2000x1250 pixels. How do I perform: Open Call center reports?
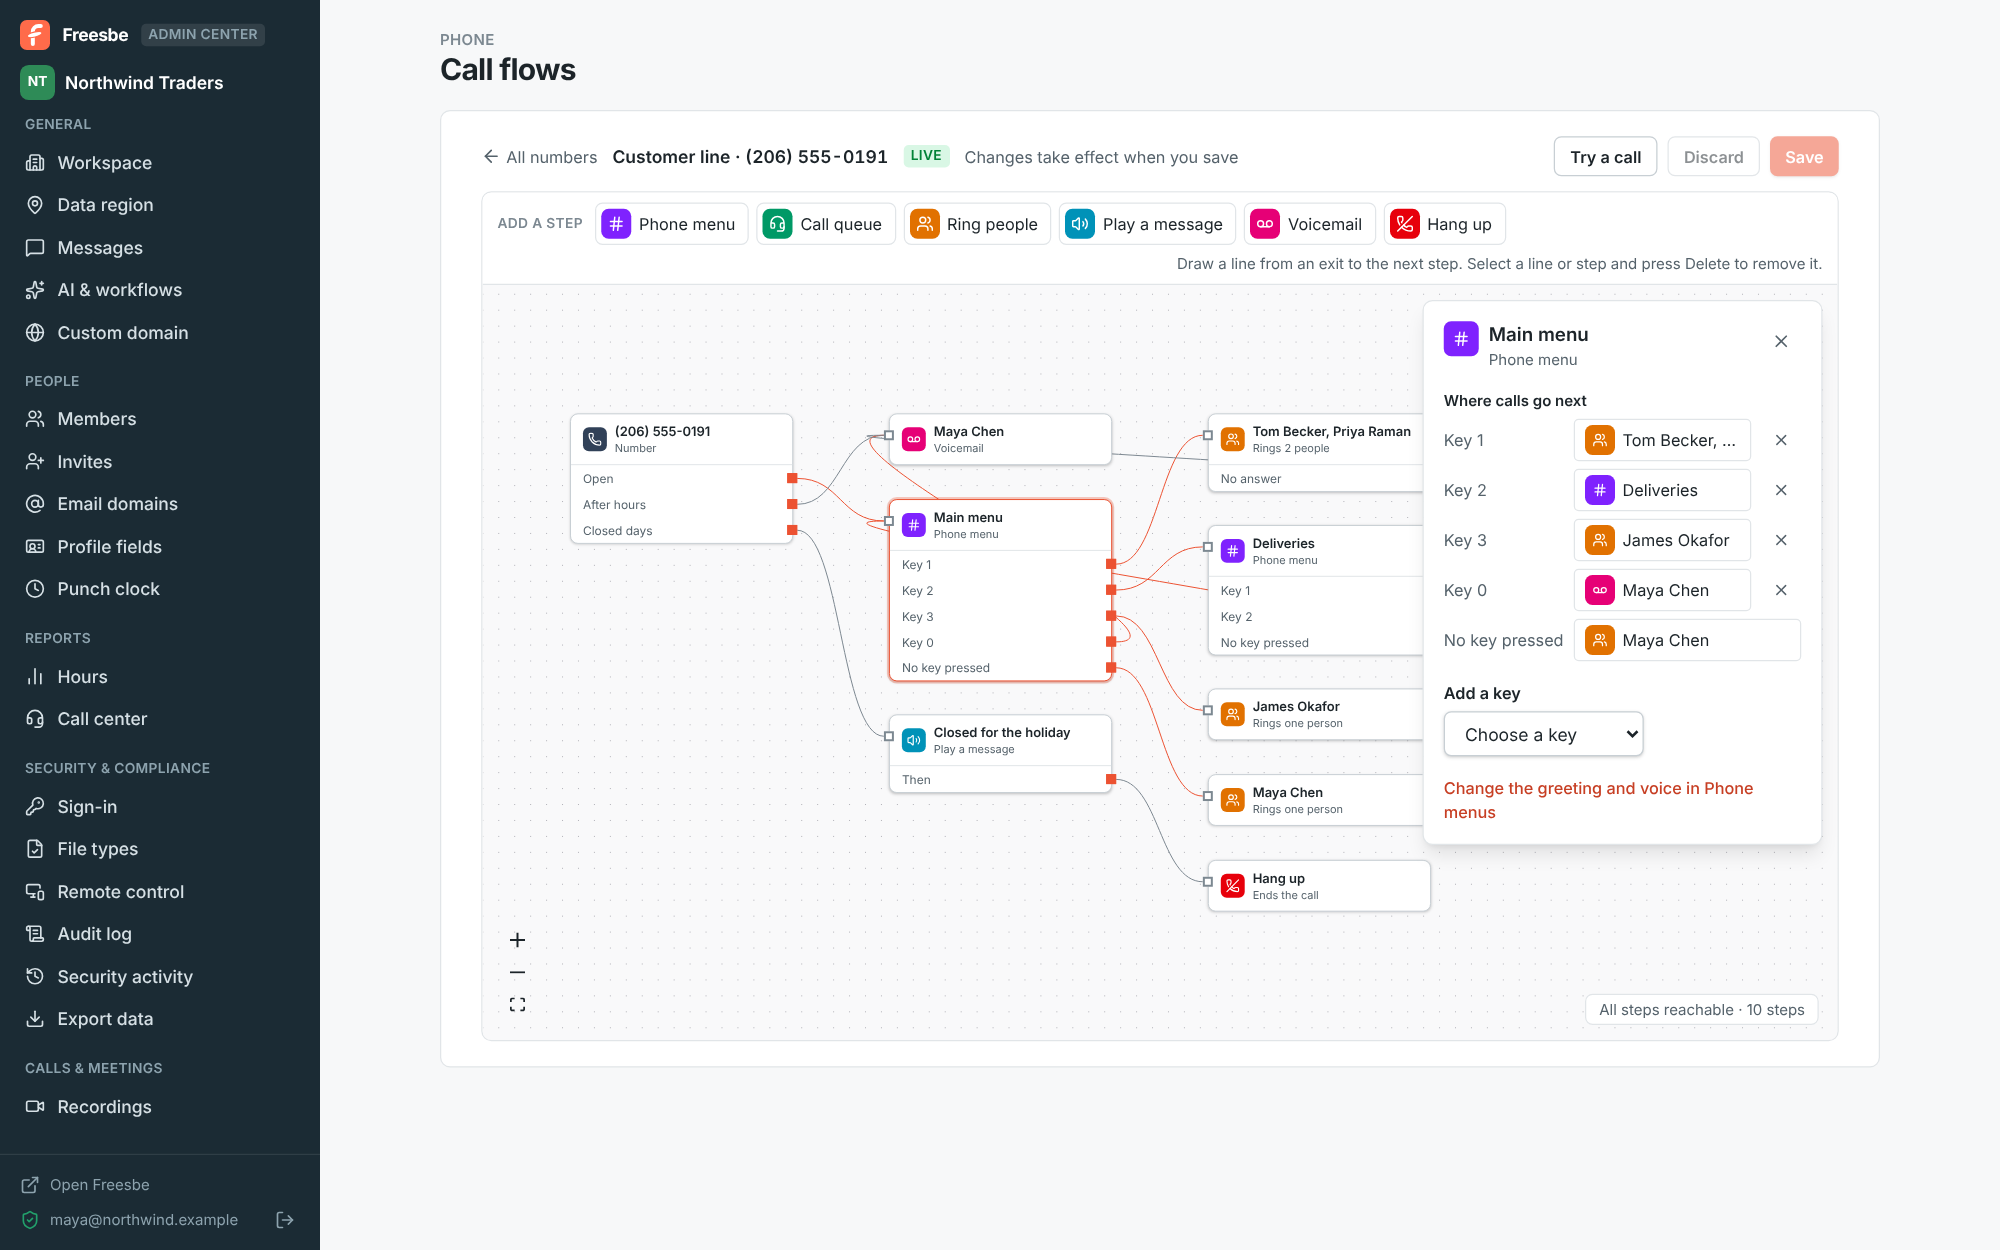(x=160, y=719)
